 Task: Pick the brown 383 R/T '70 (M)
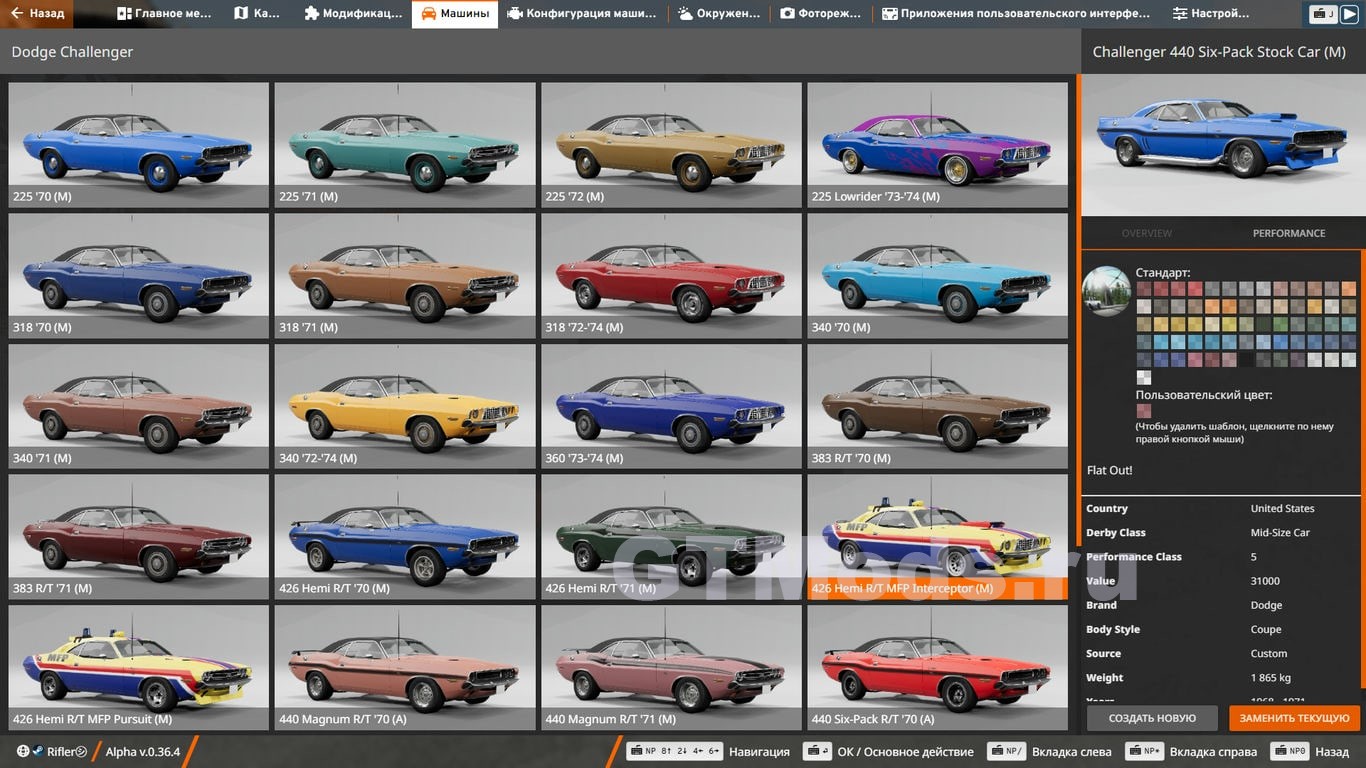point(938,406)
